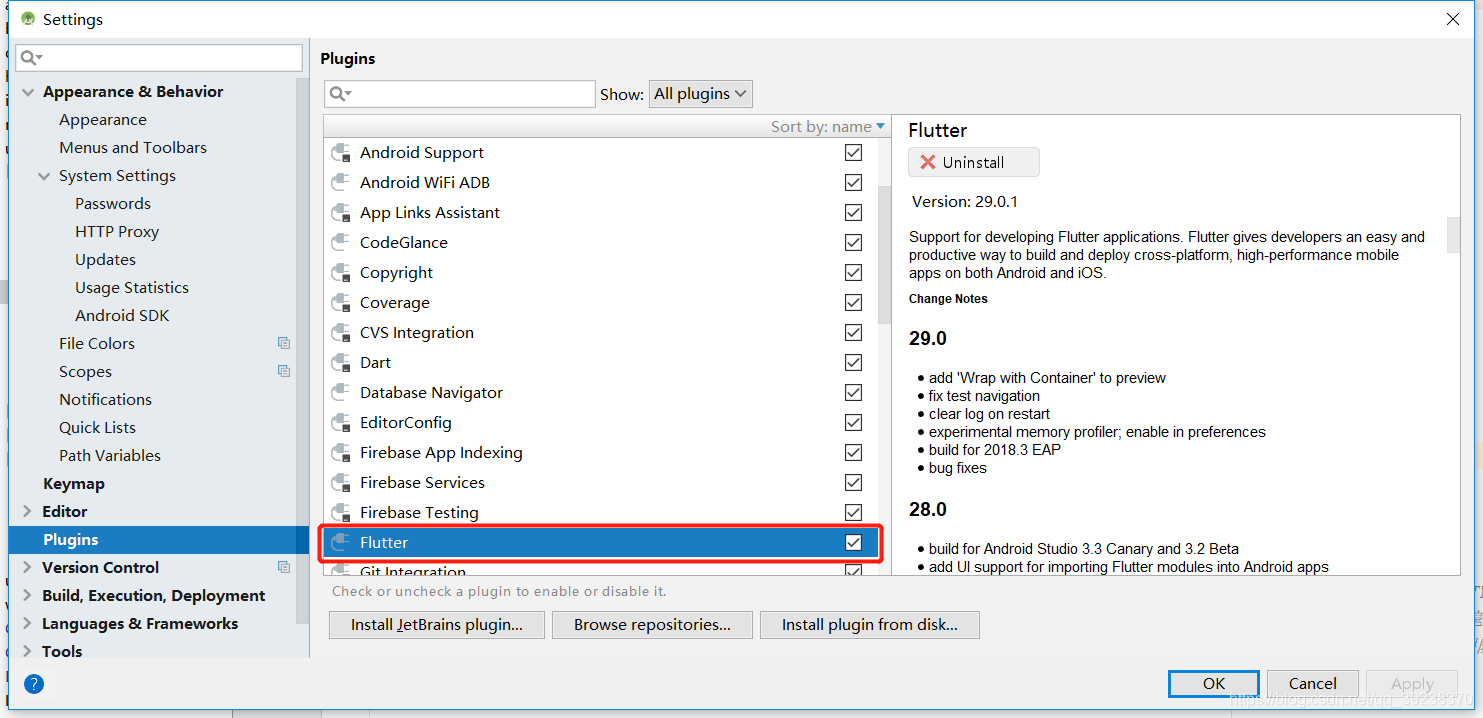Viewport: 1483px width, 718px height.
Task: Expand the Languages & Frameworks section
Action: tap(27, 624)
